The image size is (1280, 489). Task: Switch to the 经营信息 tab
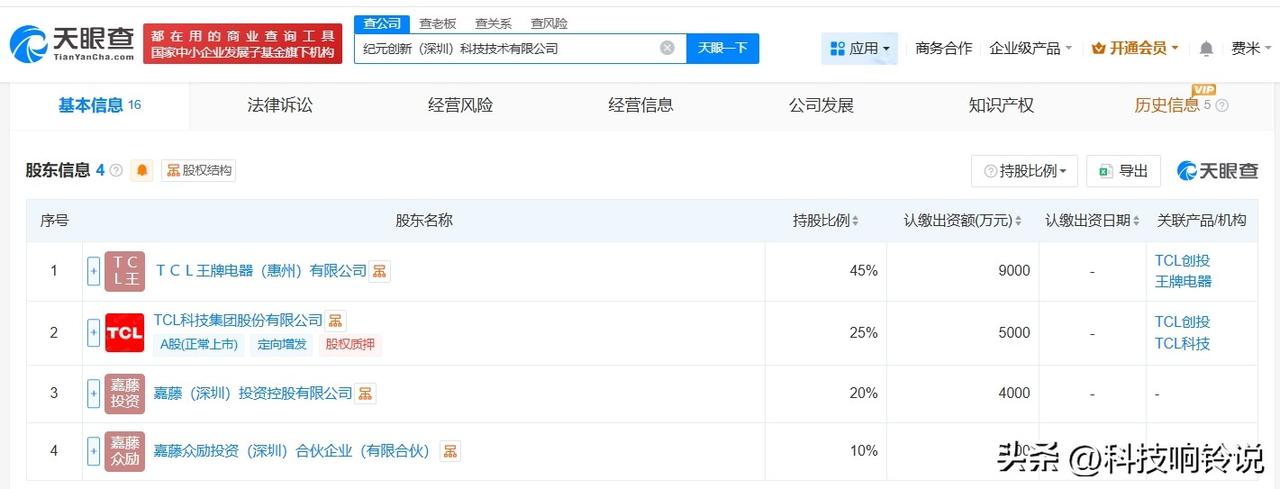[641, 105]
